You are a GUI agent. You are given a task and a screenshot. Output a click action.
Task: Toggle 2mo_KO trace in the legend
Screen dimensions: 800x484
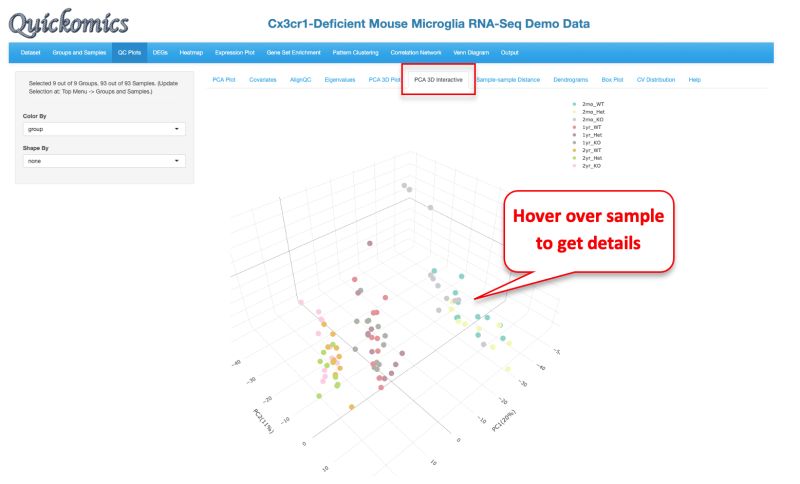588,119
